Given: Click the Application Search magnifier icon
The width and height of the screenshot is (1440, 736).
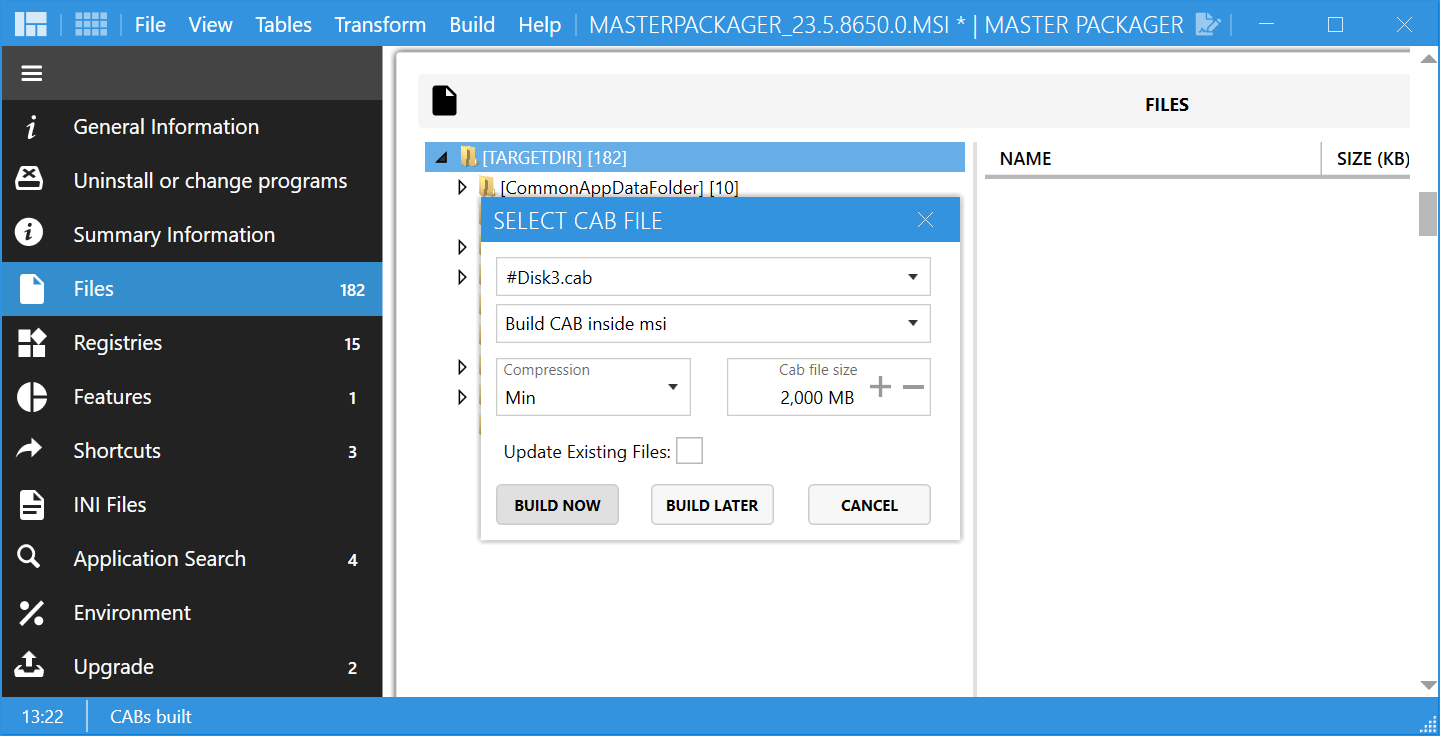Looking at the screenshot, I should click(x=30, y=558).
